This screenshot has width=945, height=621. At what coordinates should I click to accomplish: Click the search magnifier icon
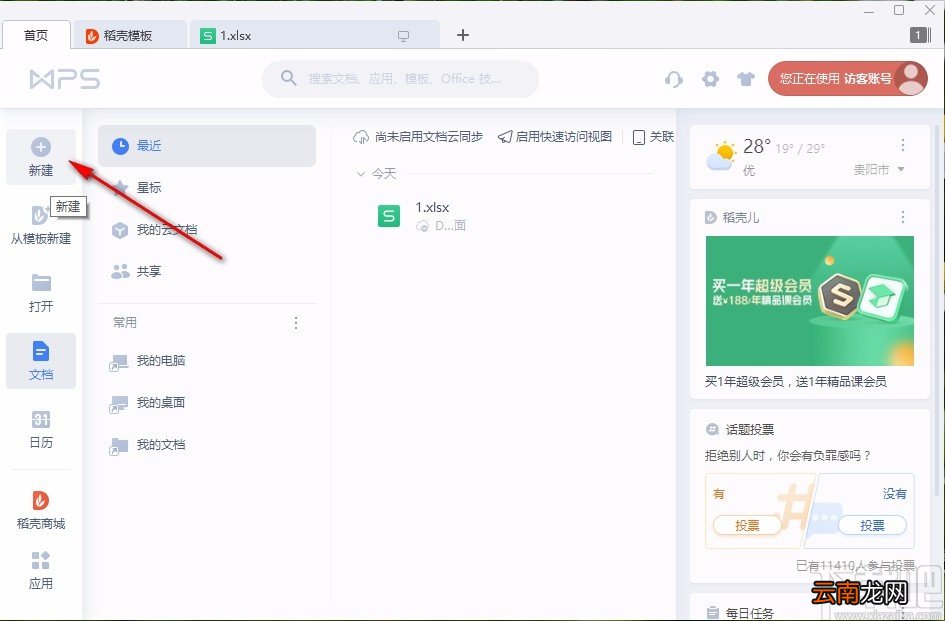(x=289, y=78)
